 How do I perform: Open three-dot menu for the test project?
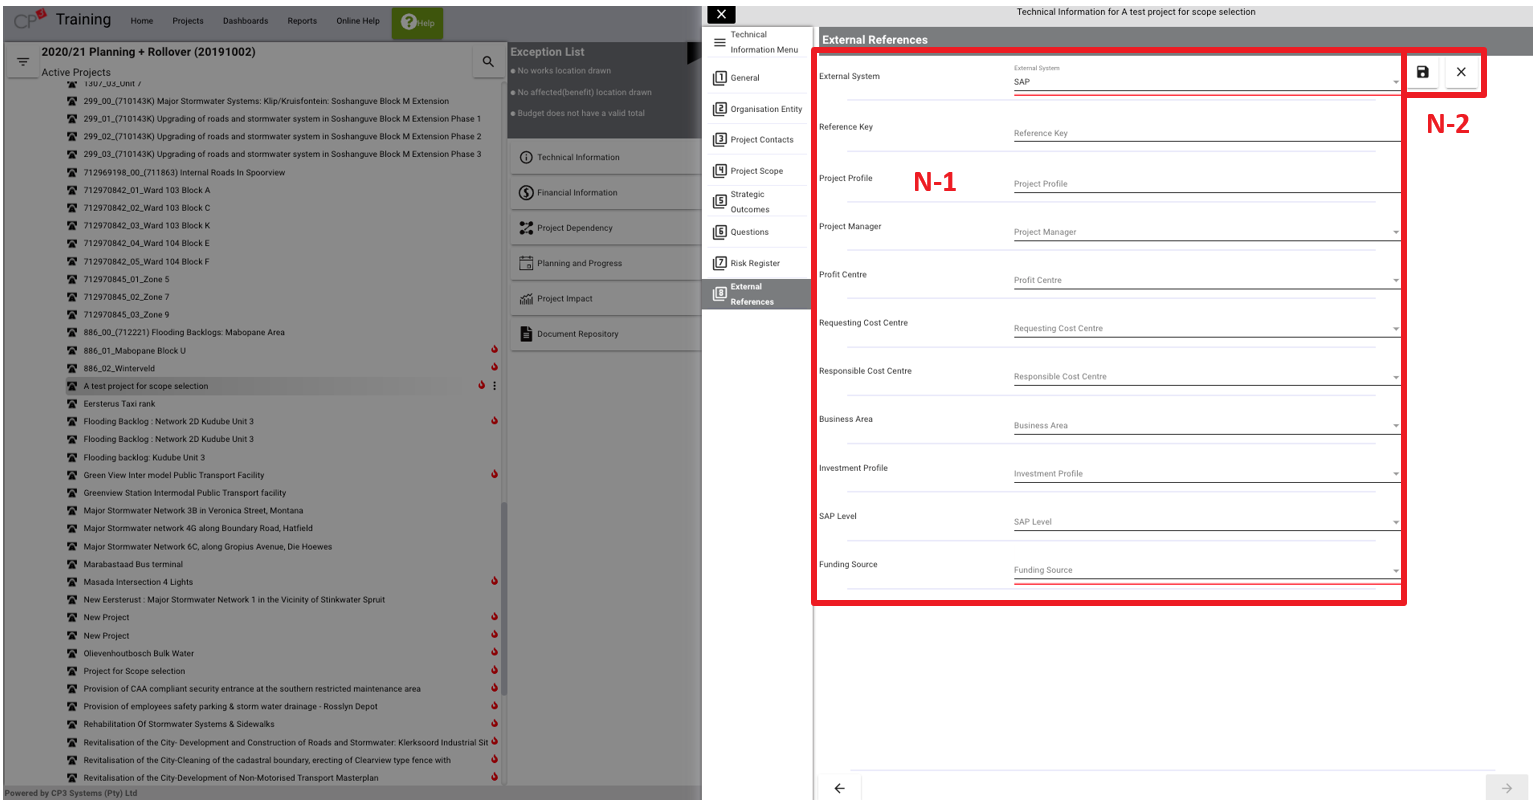[494, 386]
